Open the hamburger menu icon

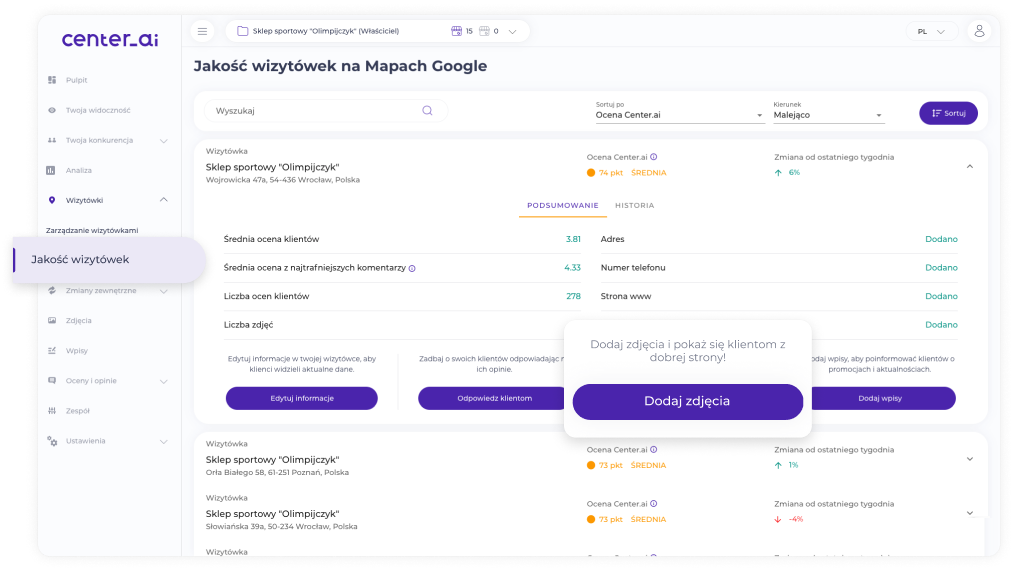202,31
